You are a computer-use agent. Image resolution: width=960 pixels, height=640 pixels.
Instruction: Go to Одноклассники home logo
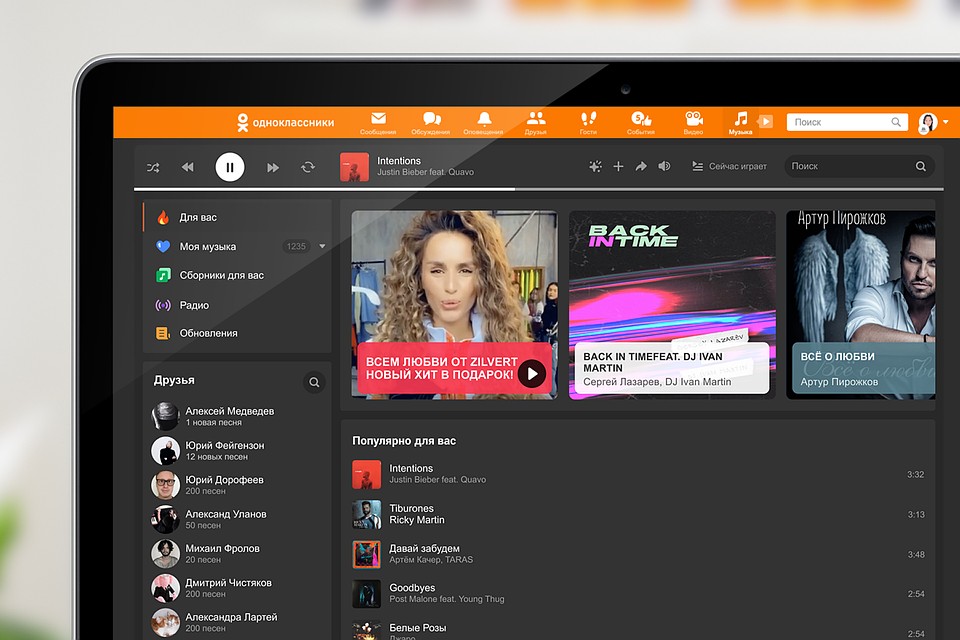(x=285, y=122)
